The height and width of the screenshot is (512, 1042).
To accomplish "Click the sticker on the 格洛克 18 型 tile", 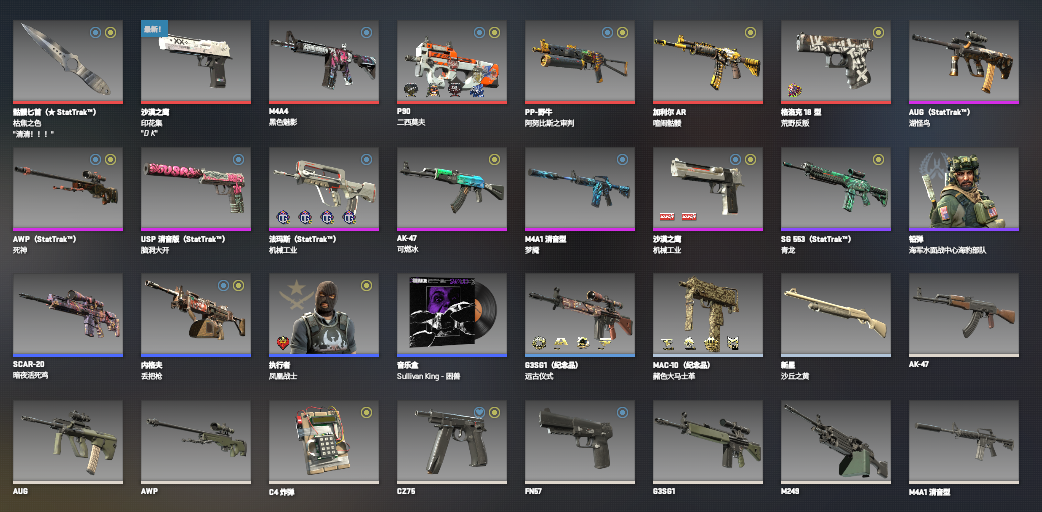I will pos(793,90).
